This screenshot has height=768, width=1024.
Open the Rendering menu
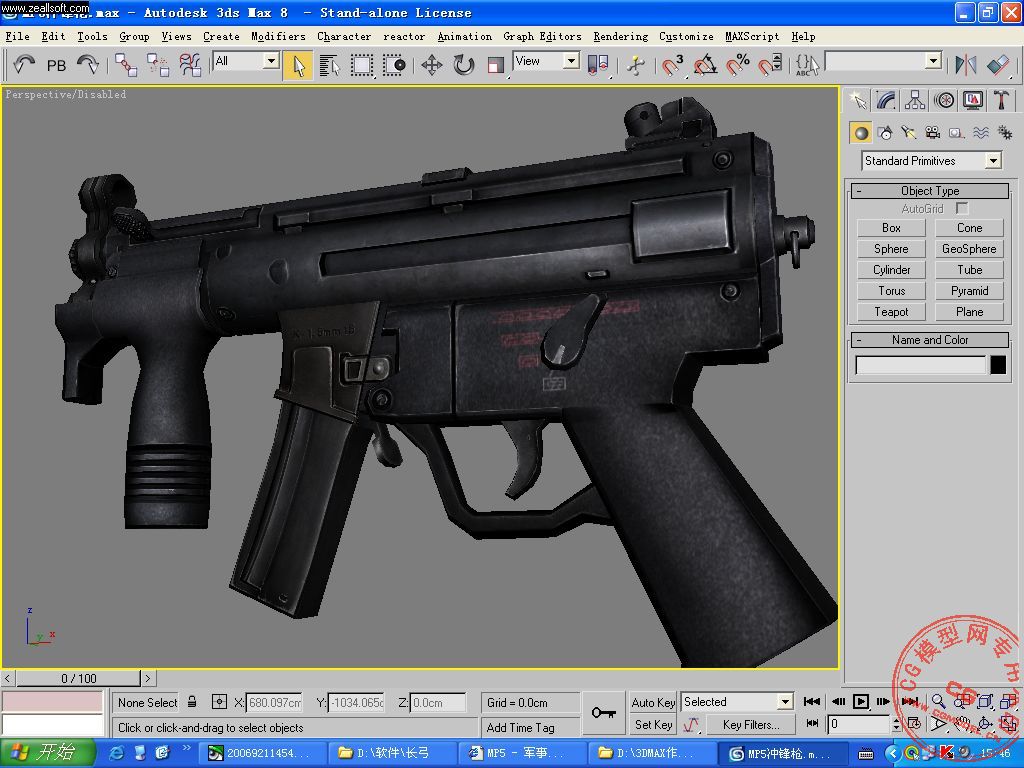tap(620, 36)
